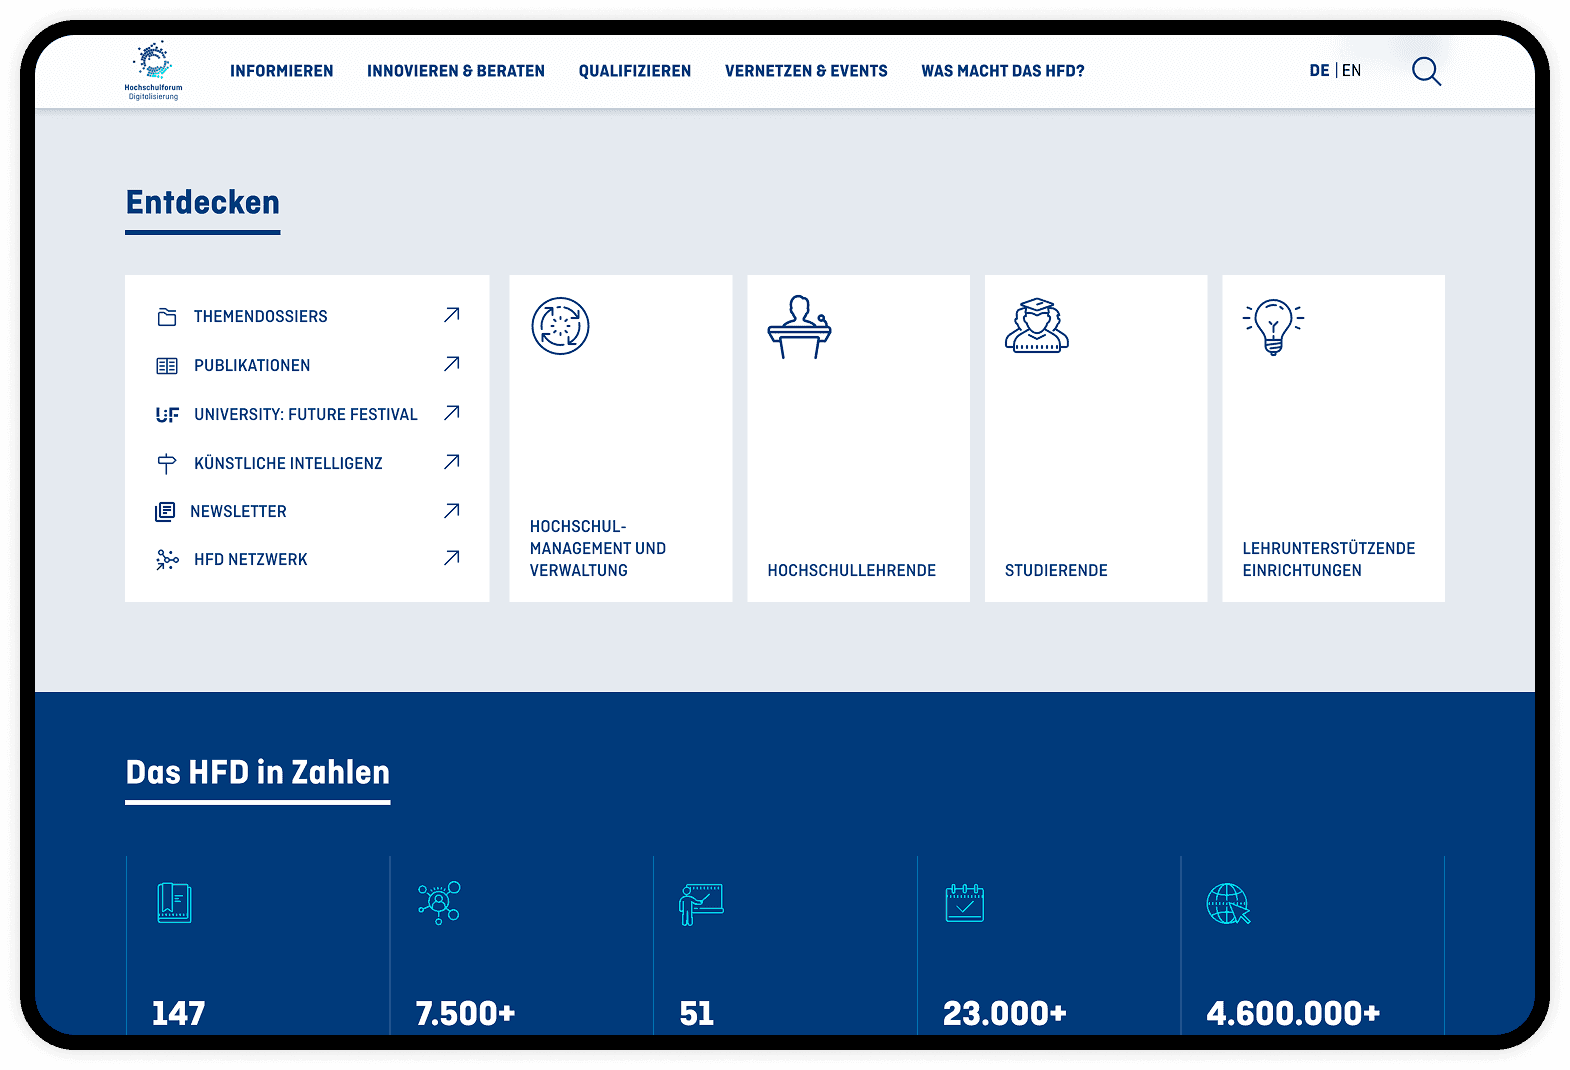
Task: Click the book icon above 147
Action: pos(175,903)
